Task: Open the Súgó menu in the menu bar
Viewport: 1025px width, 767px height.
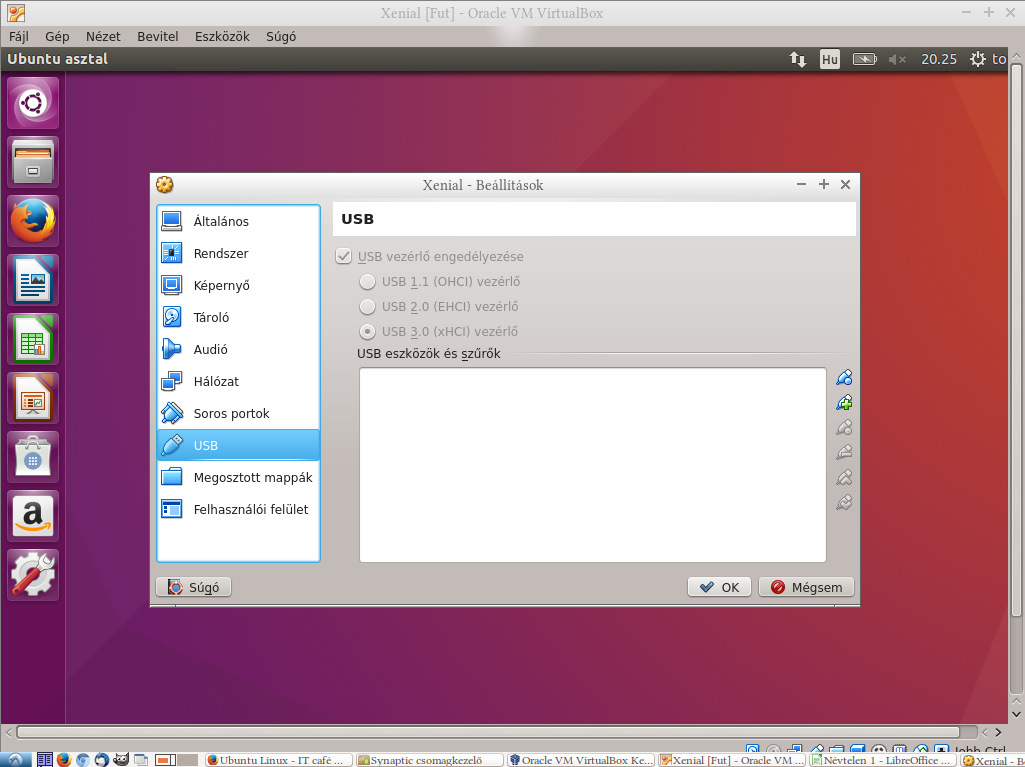Action: [x=281, y=37]
